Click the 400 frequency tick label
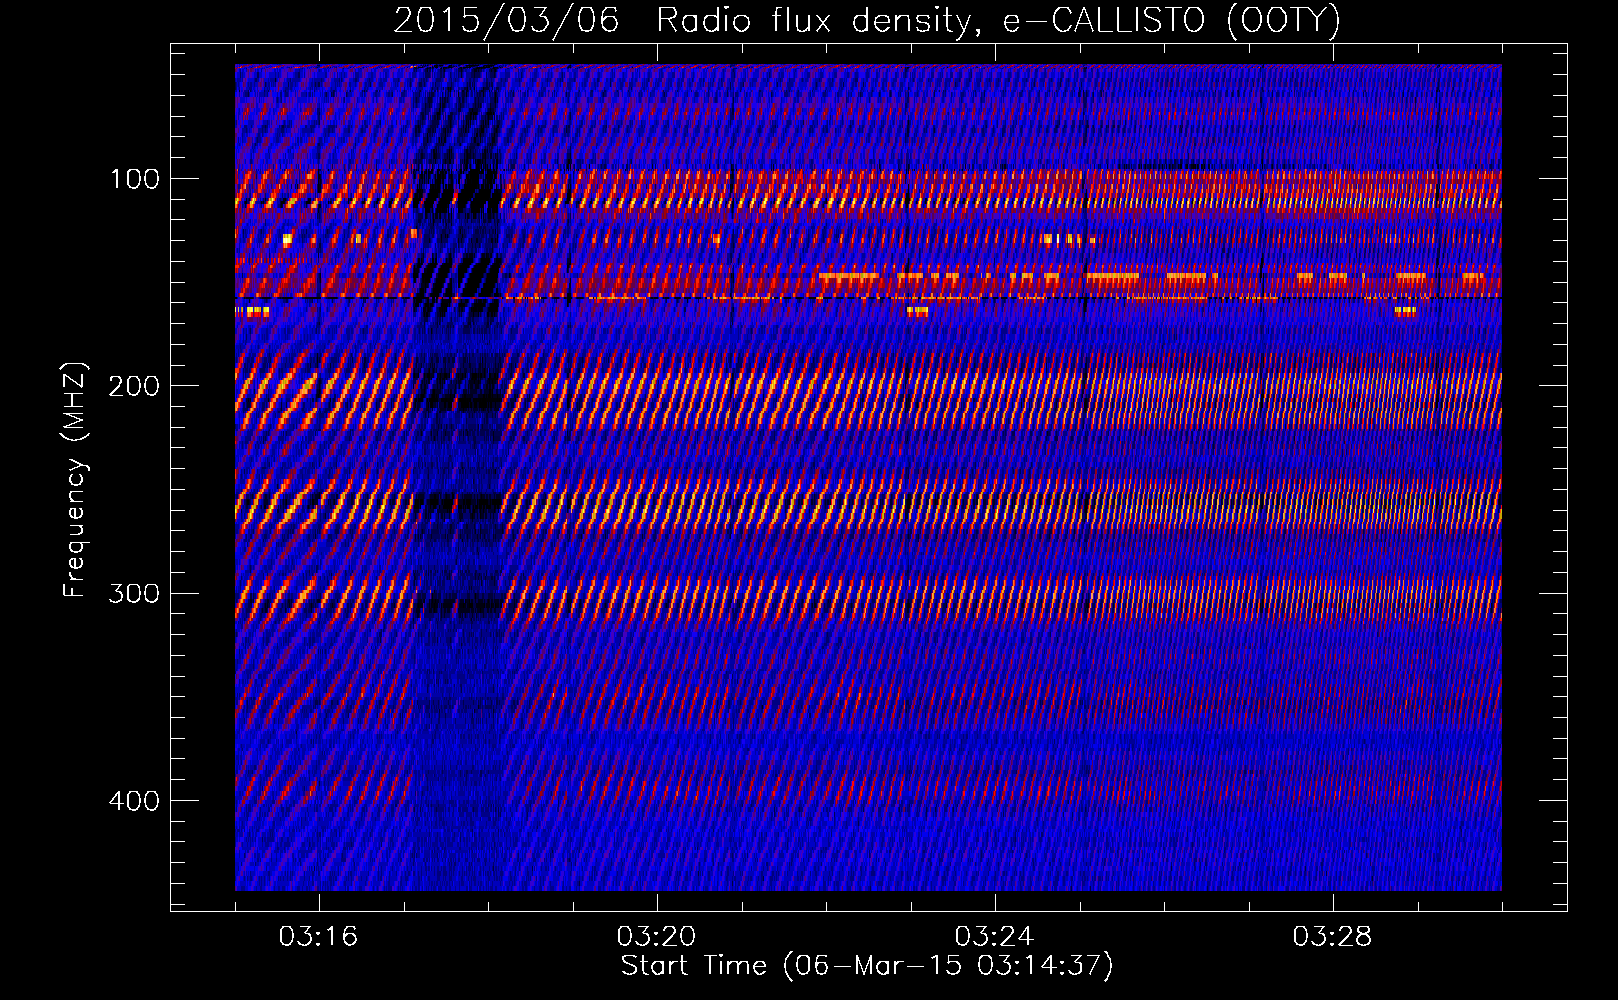Screen dimensions: 1618x1000 click(x=135, y=801)
